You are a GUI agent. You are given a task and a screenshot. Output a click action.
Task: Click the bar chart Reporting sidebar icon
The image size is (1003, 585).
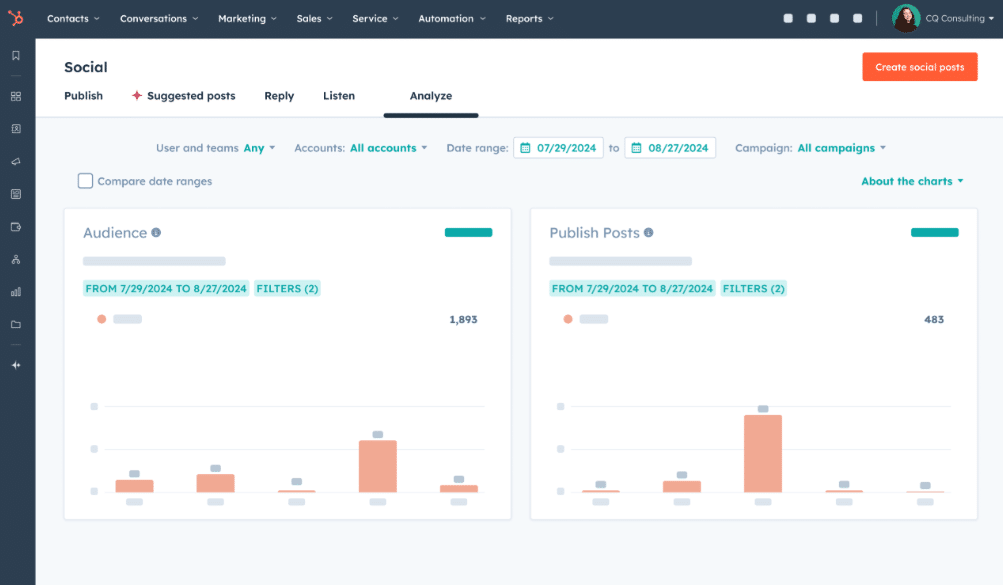16,292
